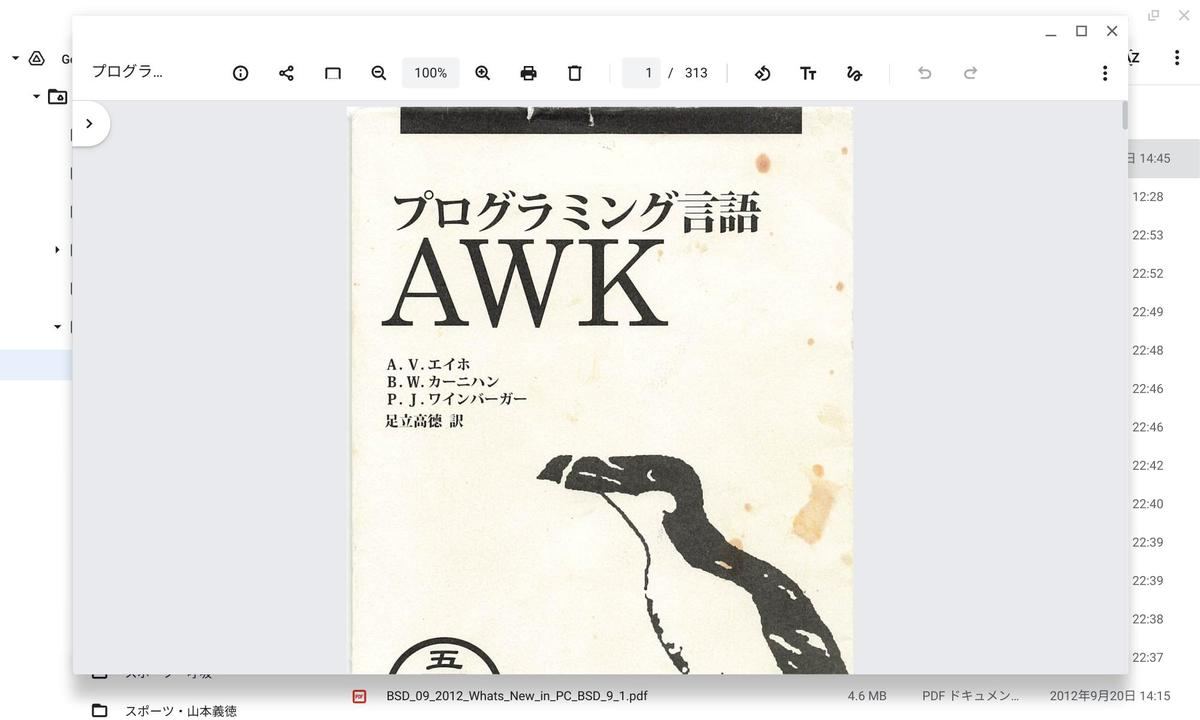1200x720 pixels.
Task: Redo the annotation
Action: [x=970, y=73]
